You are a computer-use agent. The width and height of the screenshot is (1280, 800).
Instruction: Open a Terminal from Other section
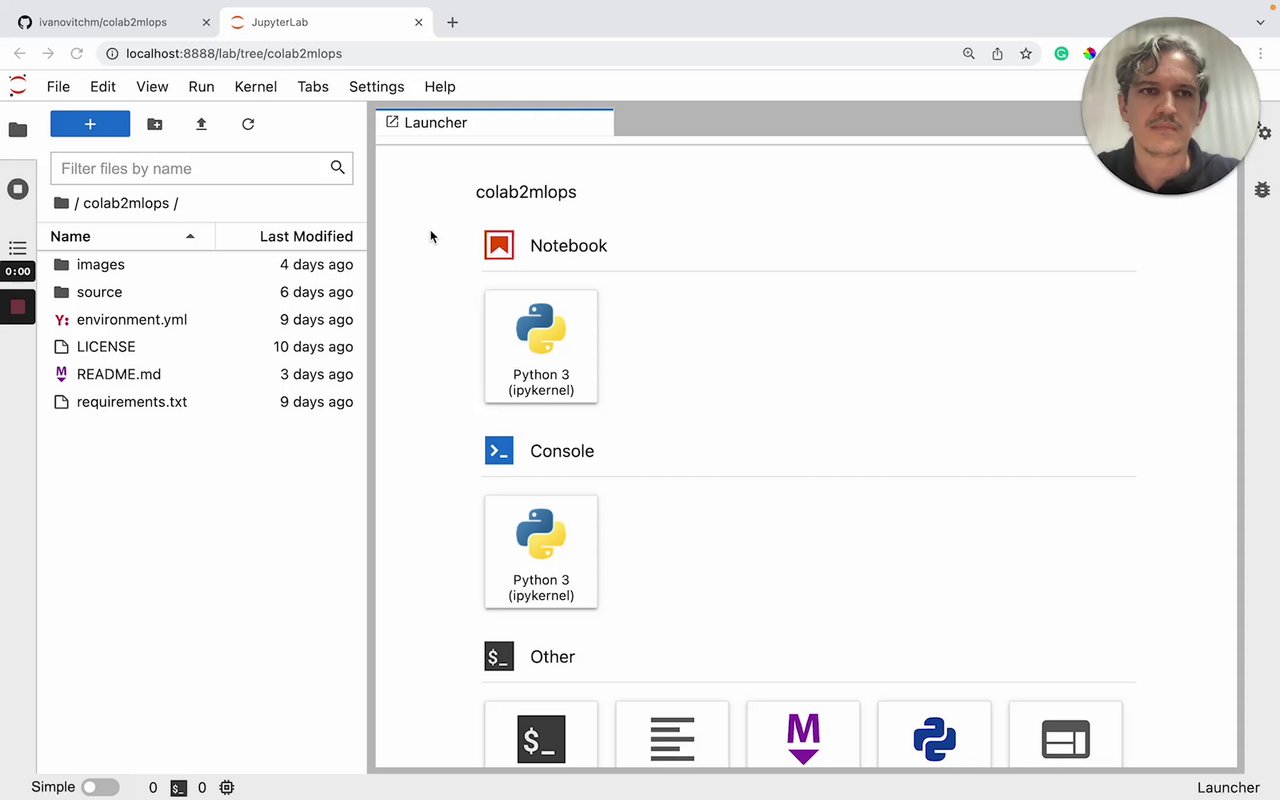pyautogui.click(x=541, y=735)
